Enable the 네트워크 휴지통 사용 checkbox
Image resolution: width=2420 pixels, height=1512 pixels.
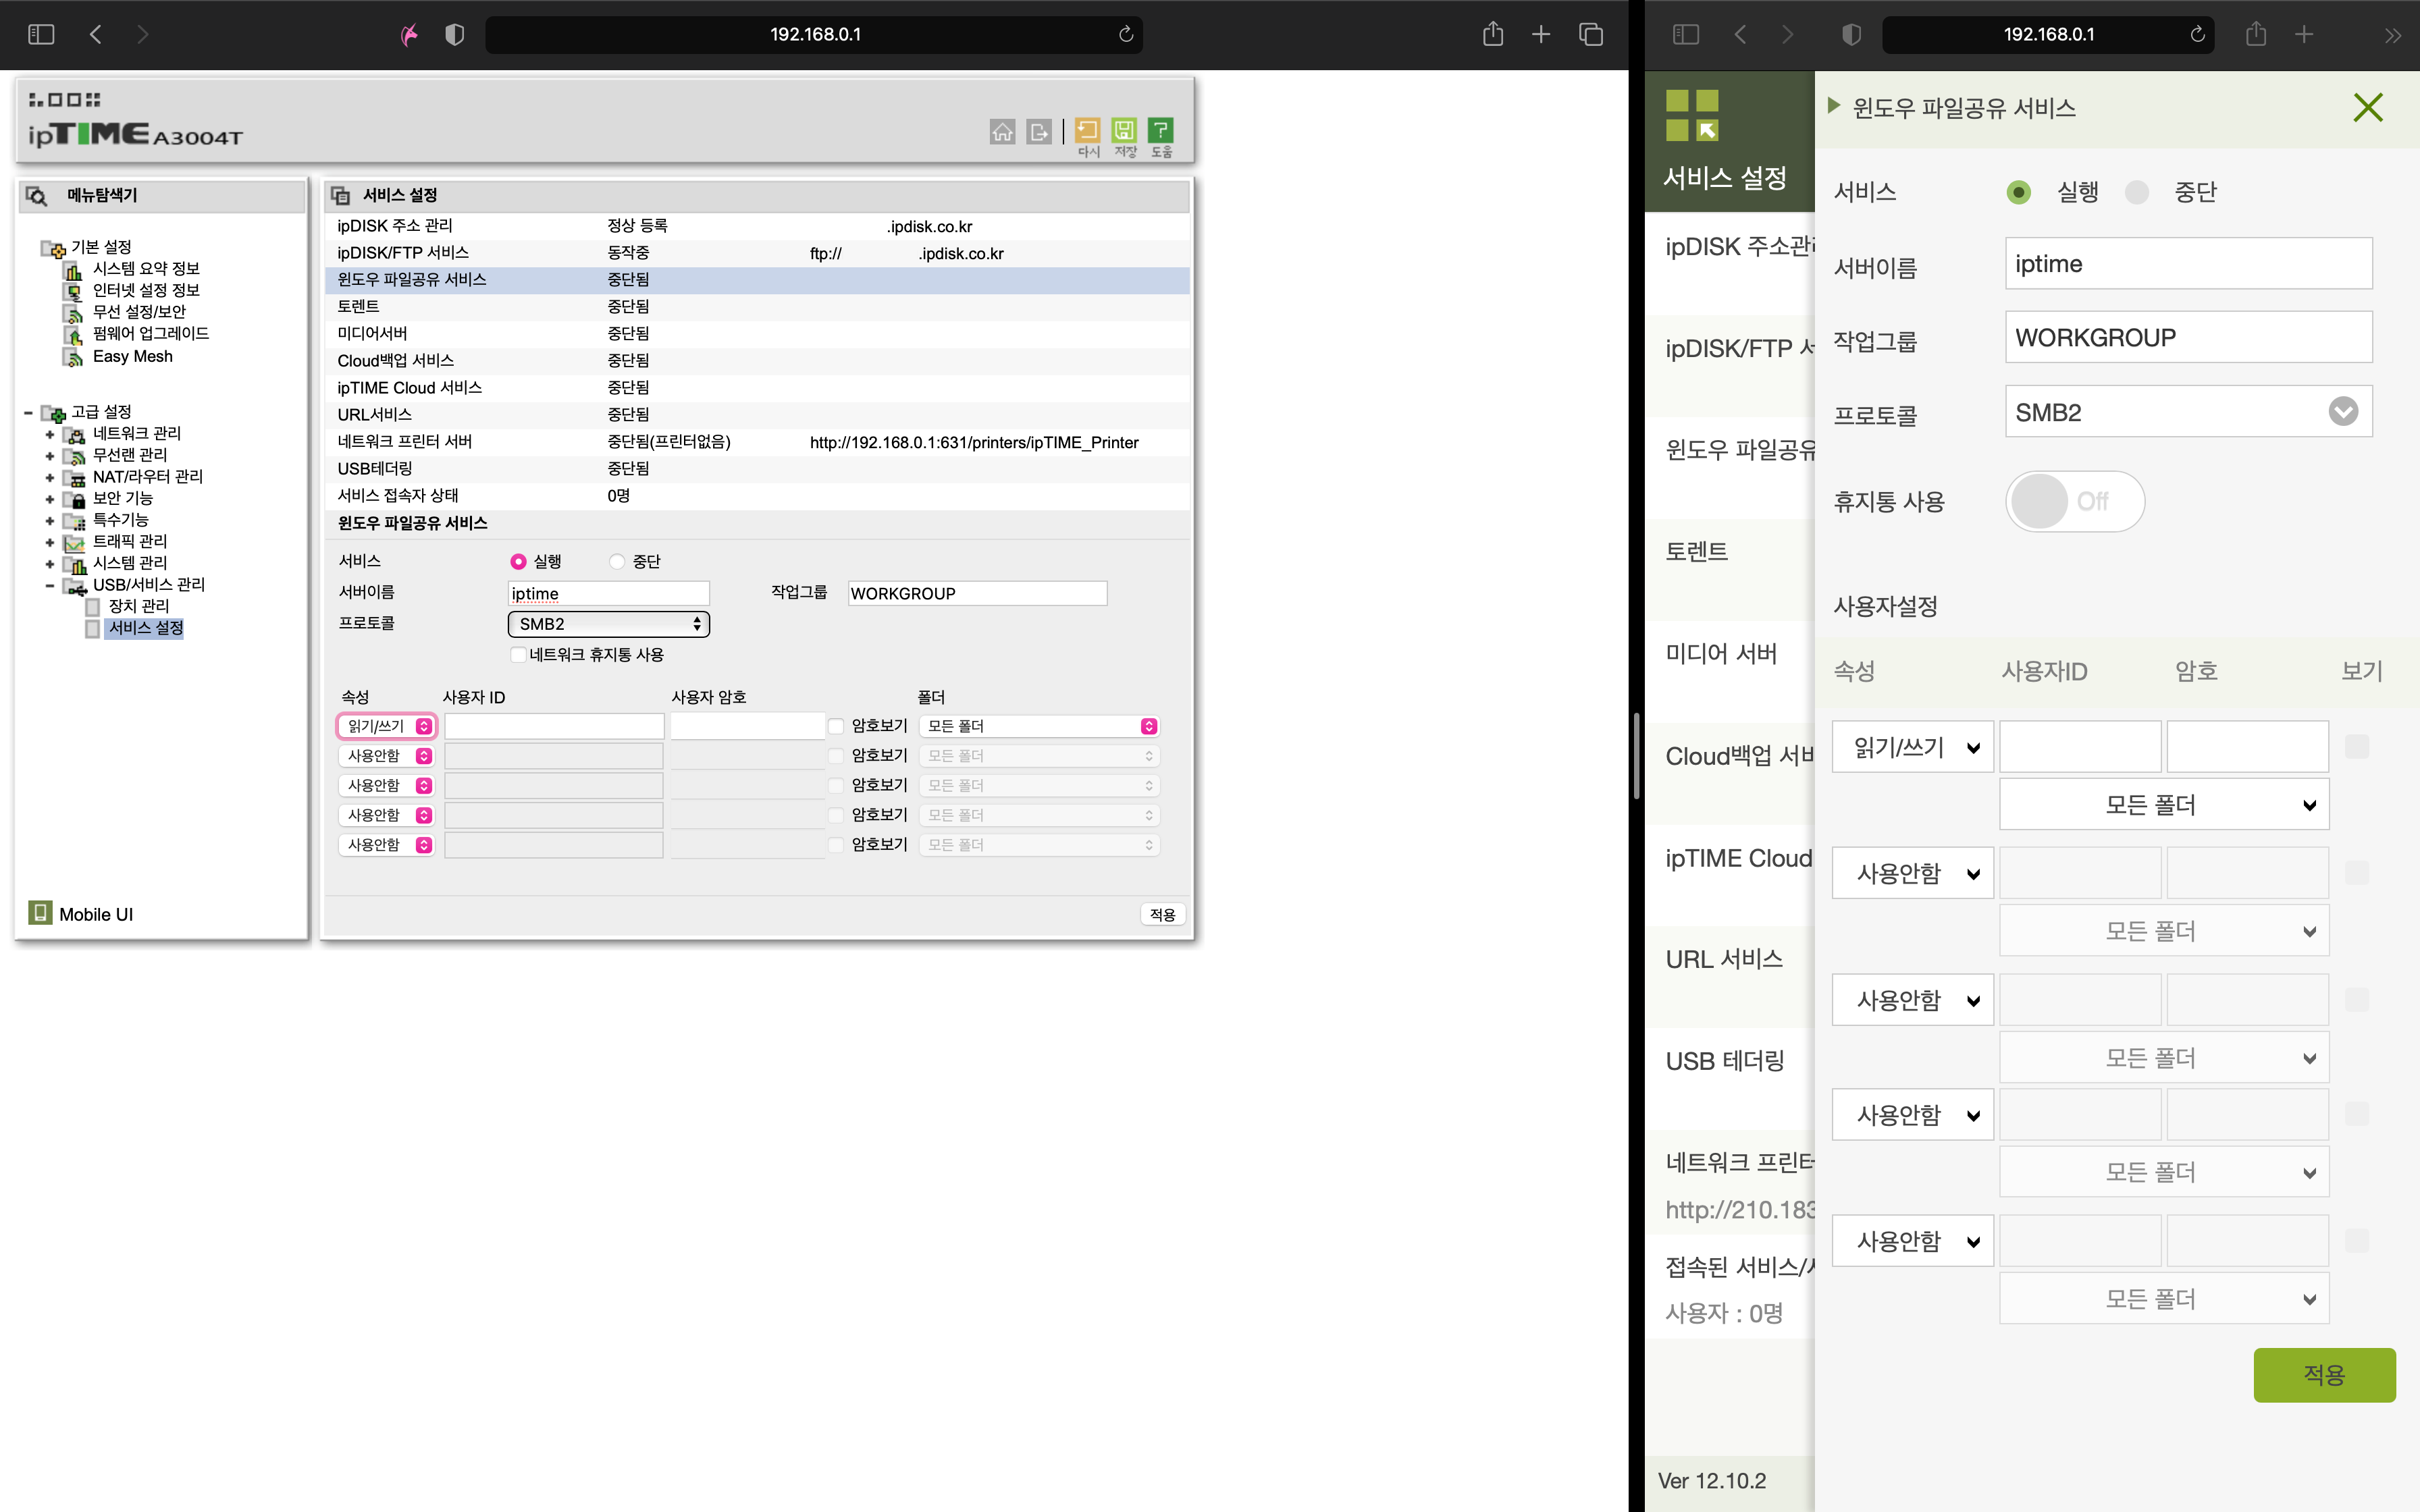[x=518, y=655]
